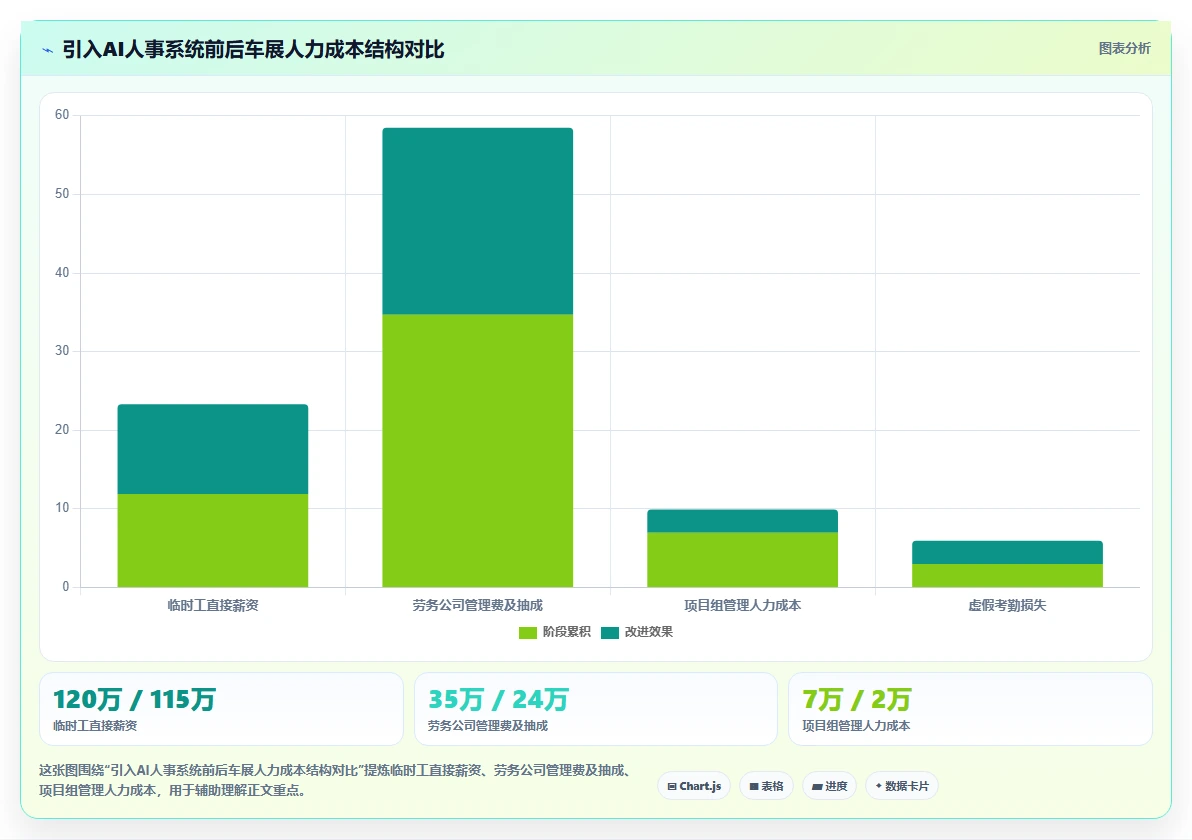The width and height of the screenshot is (1192, 840).
Task: Select the 数据卡片 tag chip
Action: [902, 786]
